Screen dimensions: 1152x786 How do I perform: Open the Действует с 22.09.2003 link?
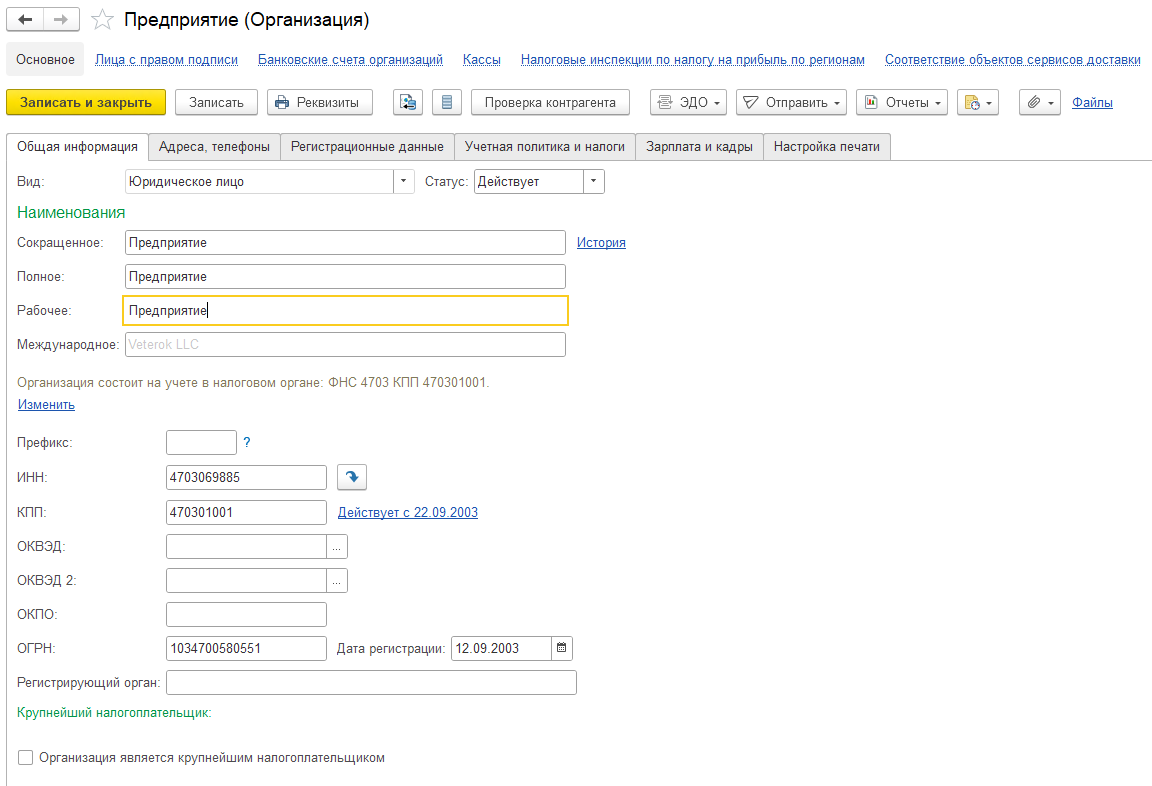click(x=408, y=513)
